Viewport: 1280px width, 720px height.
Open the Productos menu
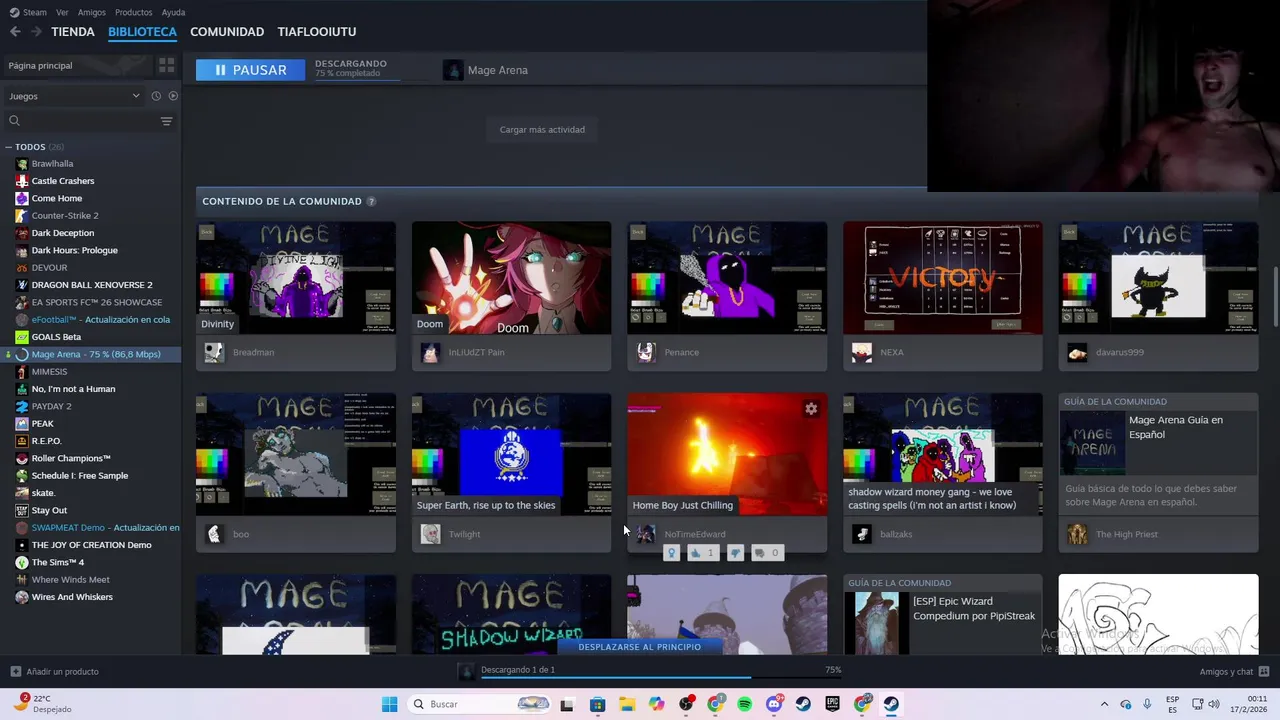pyautogui.click(x=134, y=12)
